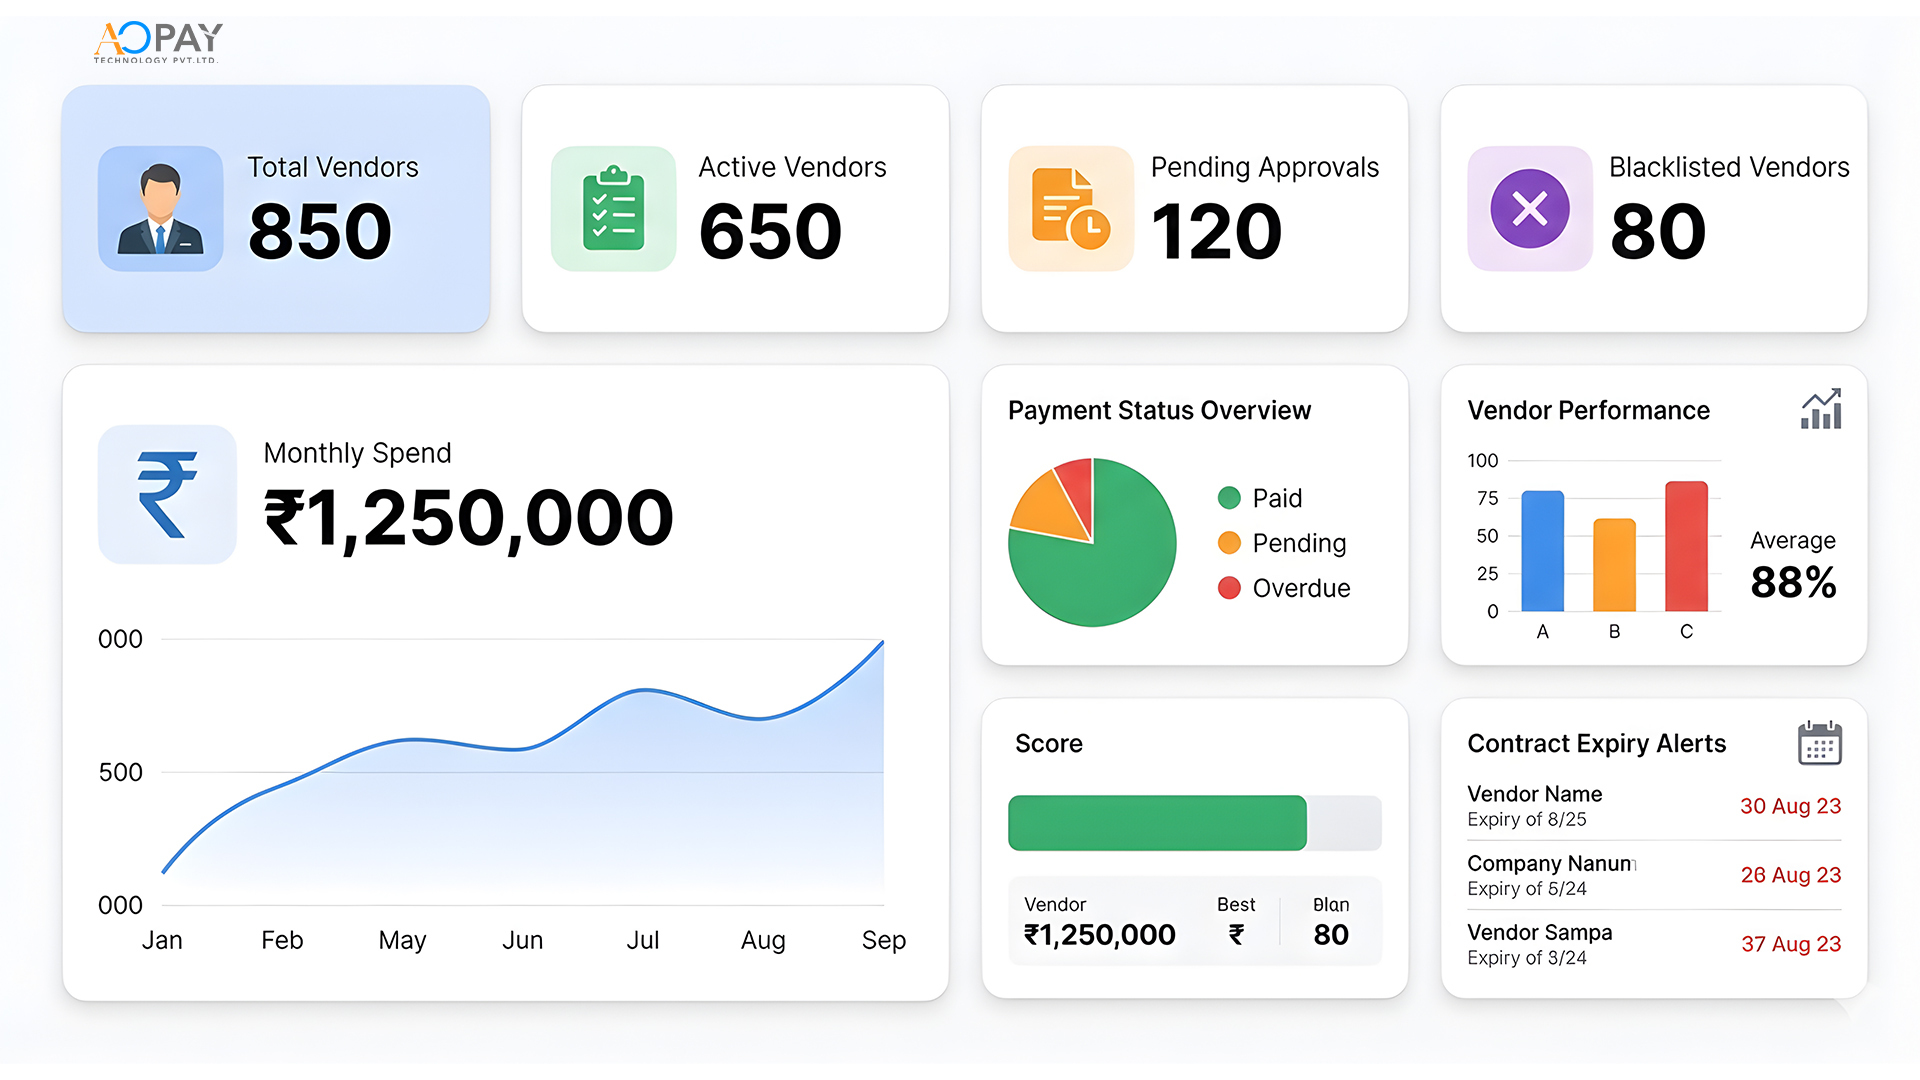Click the green Paid slice of pie chart
This screenshot has width=1920, height=1080.
1110,575
